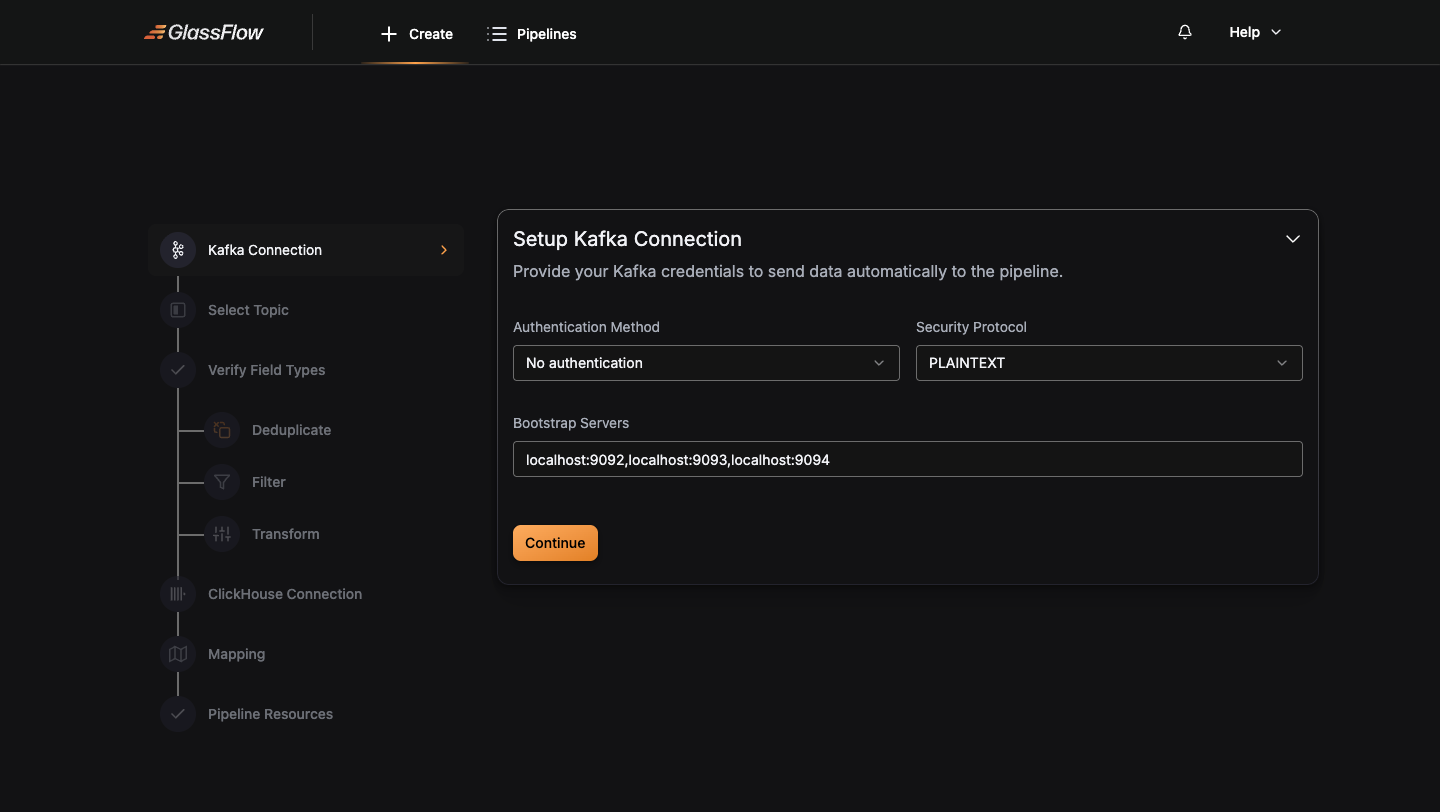
Task: Click the Deduplicate step icon
Action: tap(222, 430)
